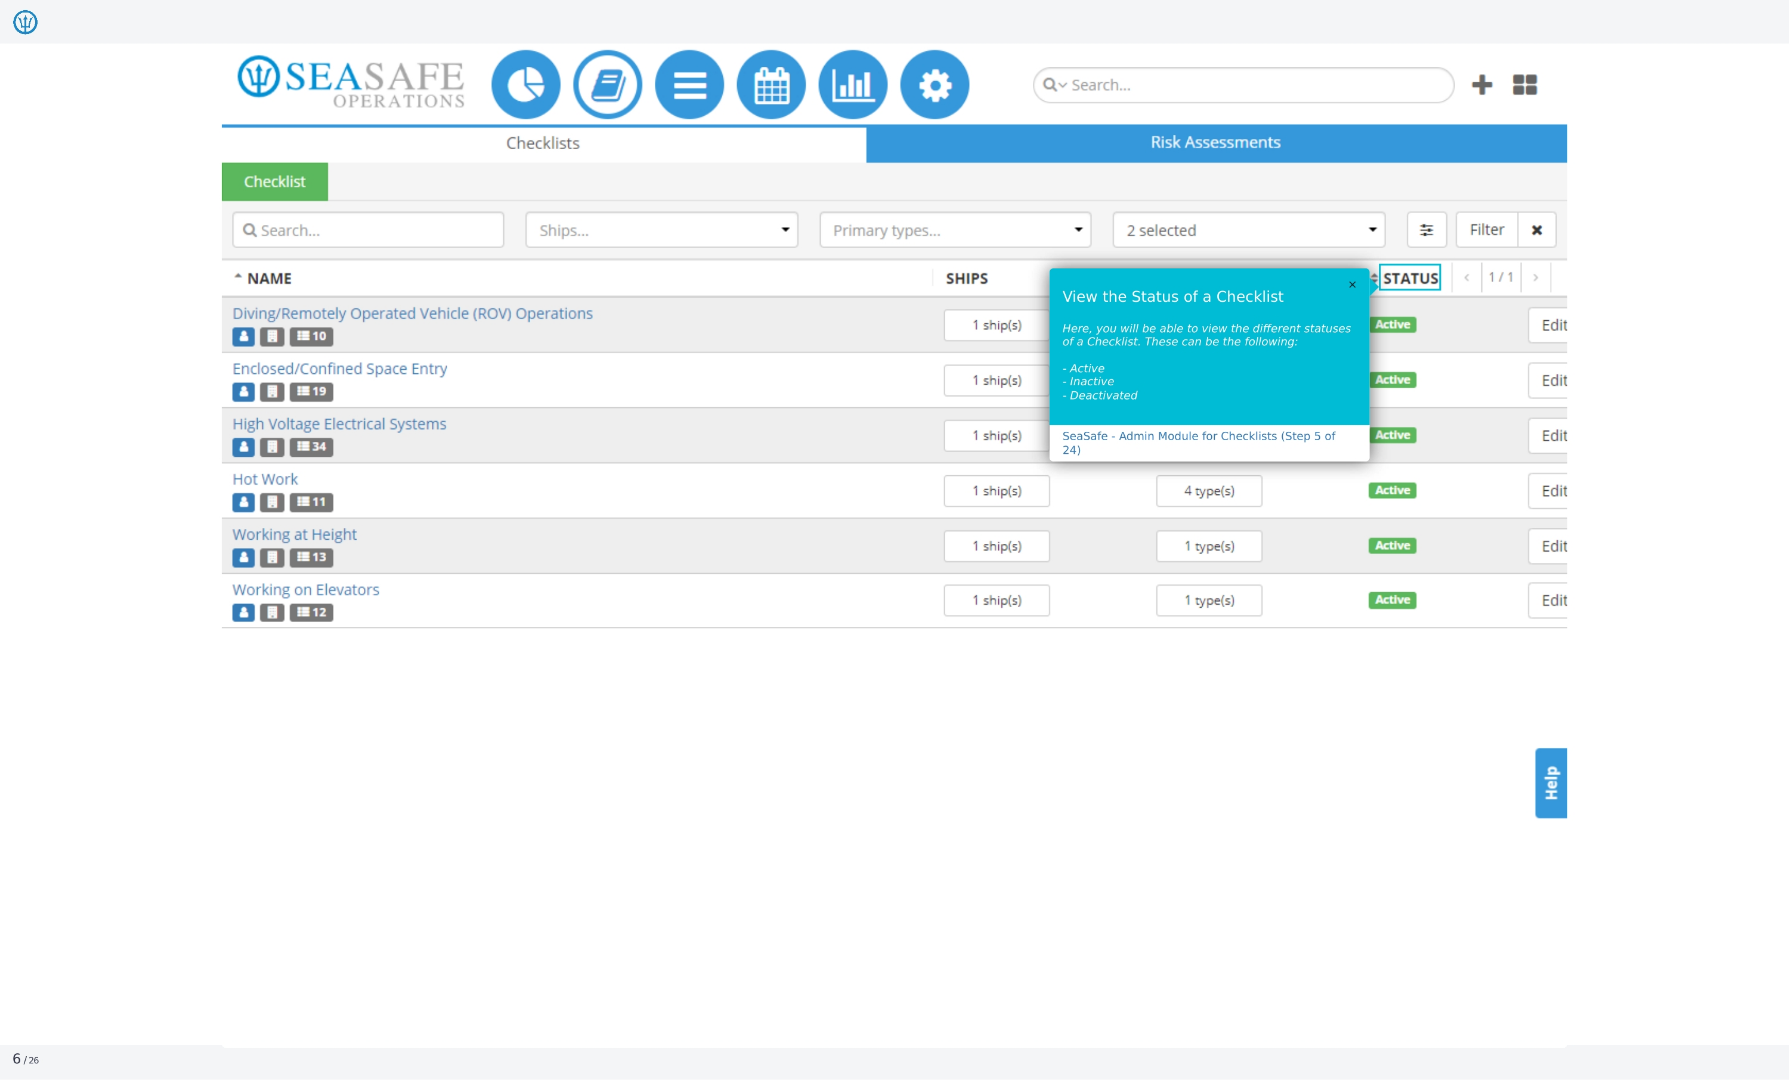Viewport: 1789px width, 1080px height.
Task: Click the checklist Search input field
Action: point(368,230)
